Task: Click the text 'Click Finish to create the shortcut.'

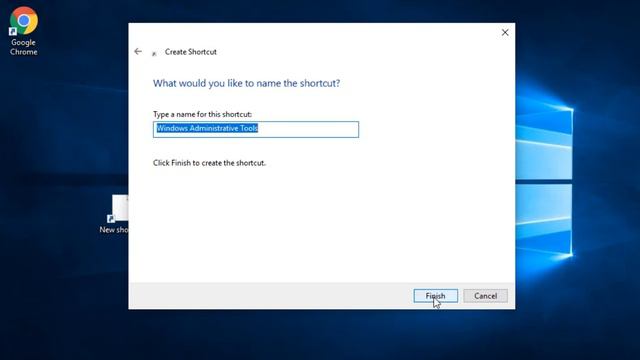Action: [209, 163]
